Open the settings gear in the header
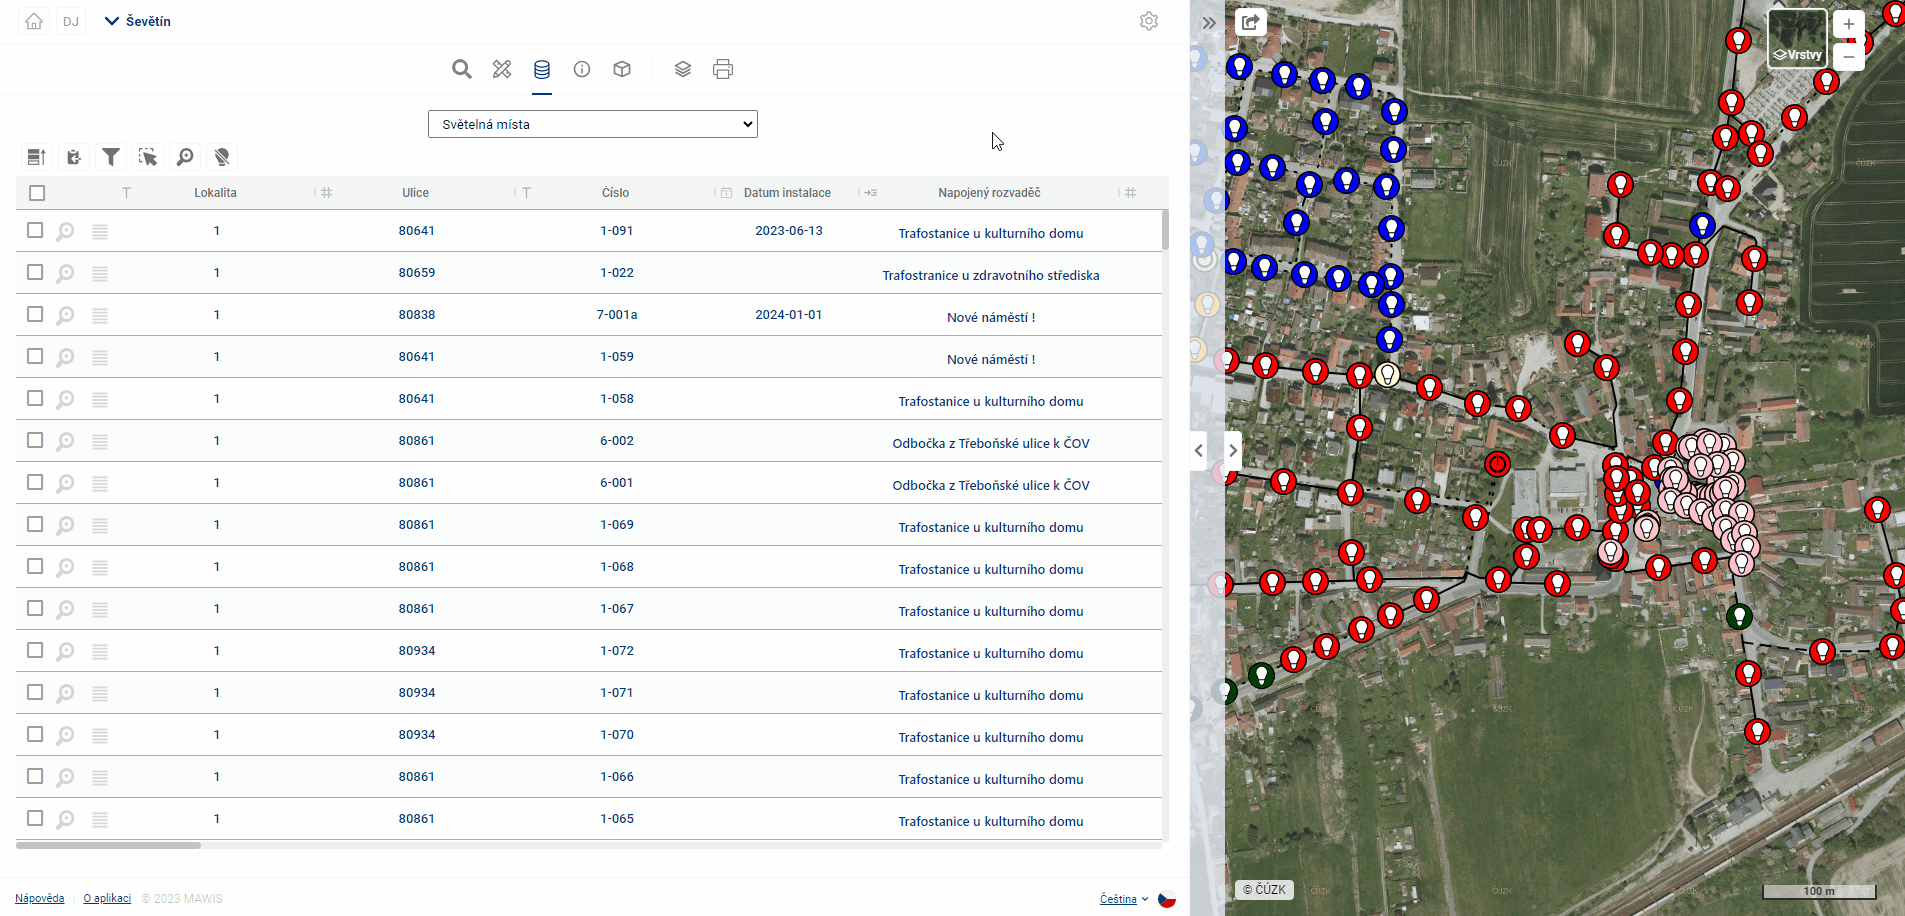The width and height of the screenshot is (1905, 916). [x=1149, y=21]
